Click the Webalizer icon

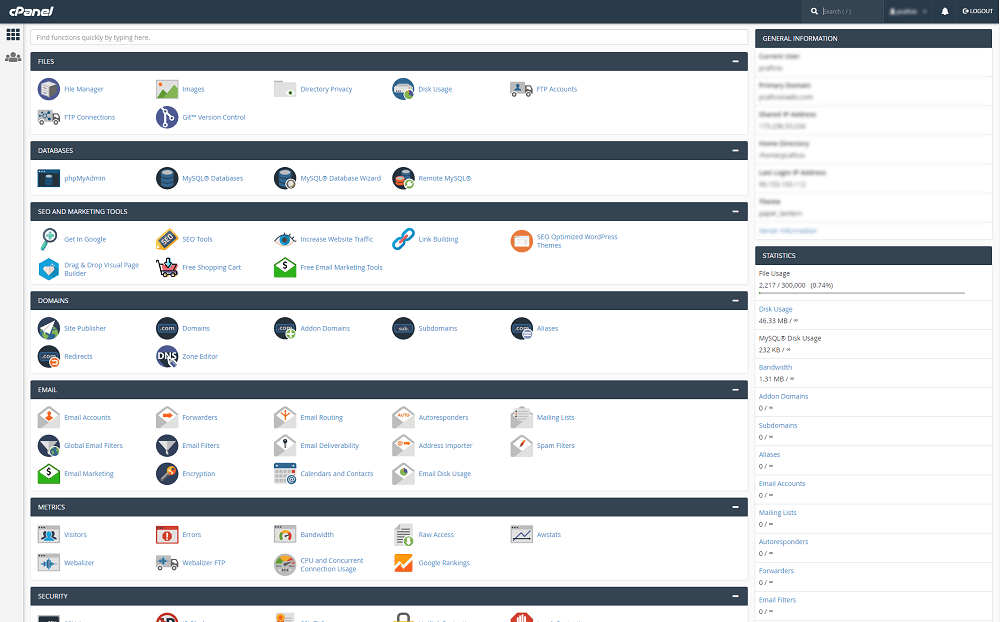pyautogui.click(x=48, y=563)
